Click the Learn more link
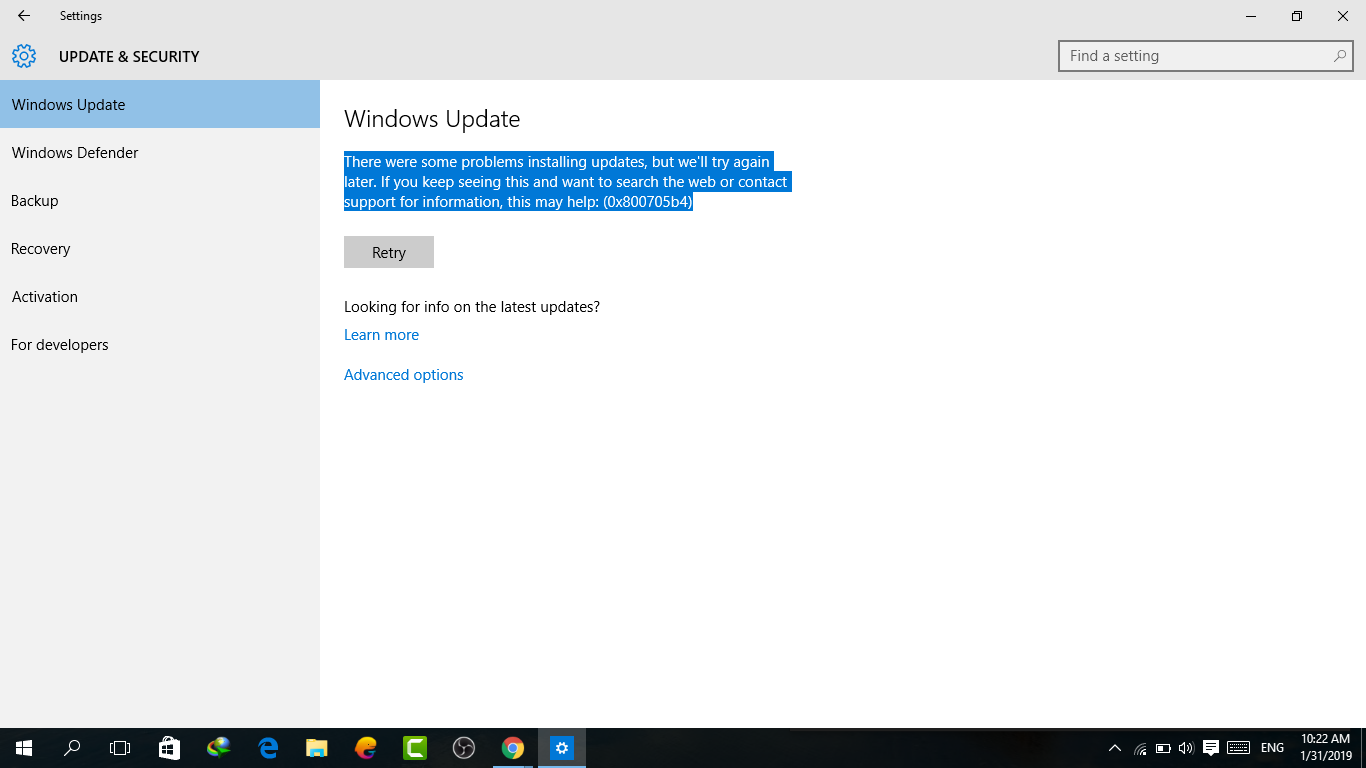 (x=381, y=335)
